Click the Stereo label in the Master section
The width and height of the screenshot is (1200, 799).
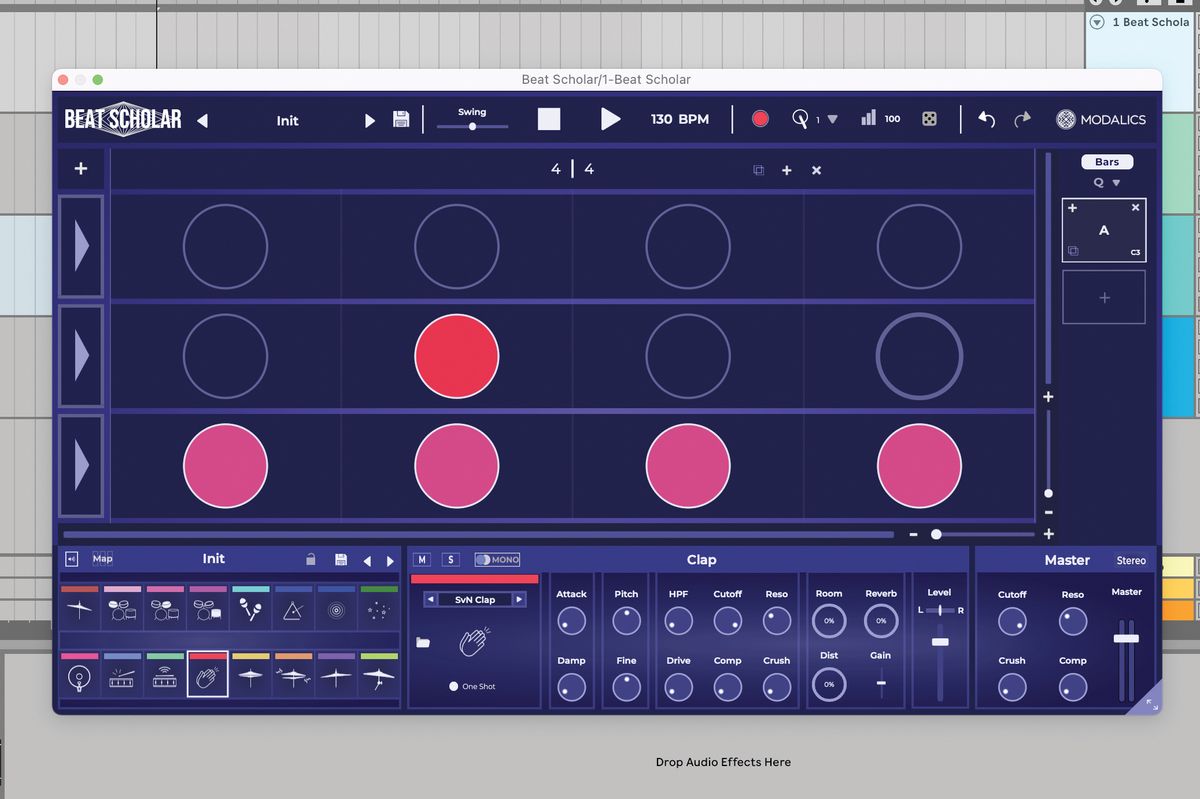click(1131, 560)
